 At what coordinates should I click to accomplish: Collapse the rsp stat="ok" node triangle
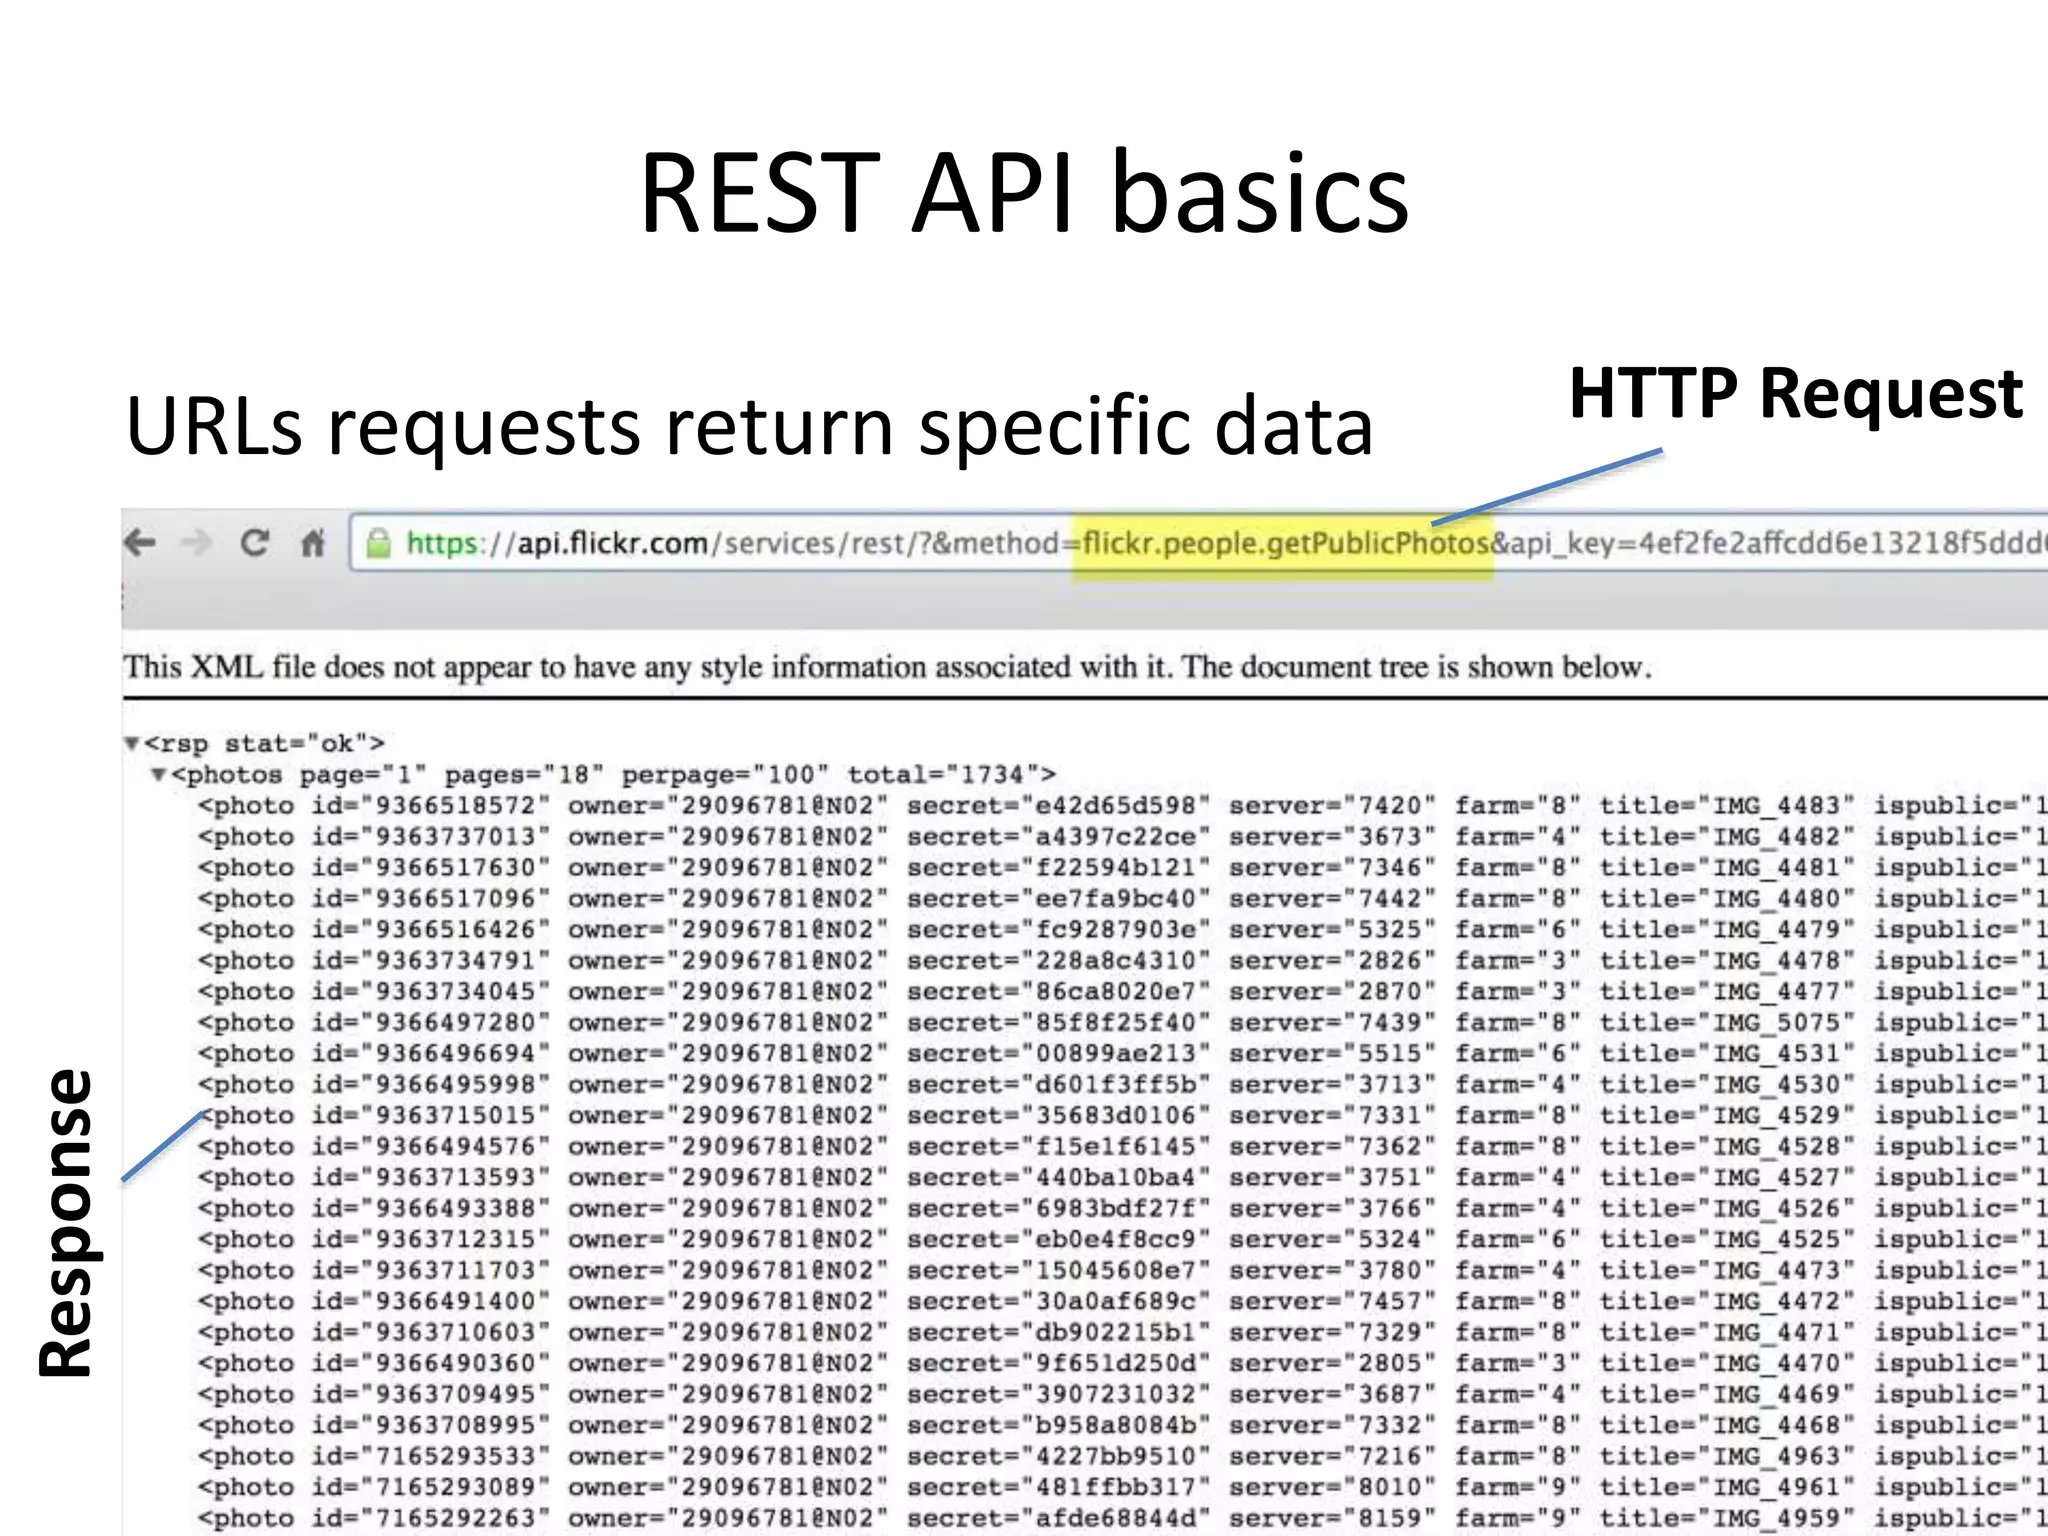(x=131, y=743)
